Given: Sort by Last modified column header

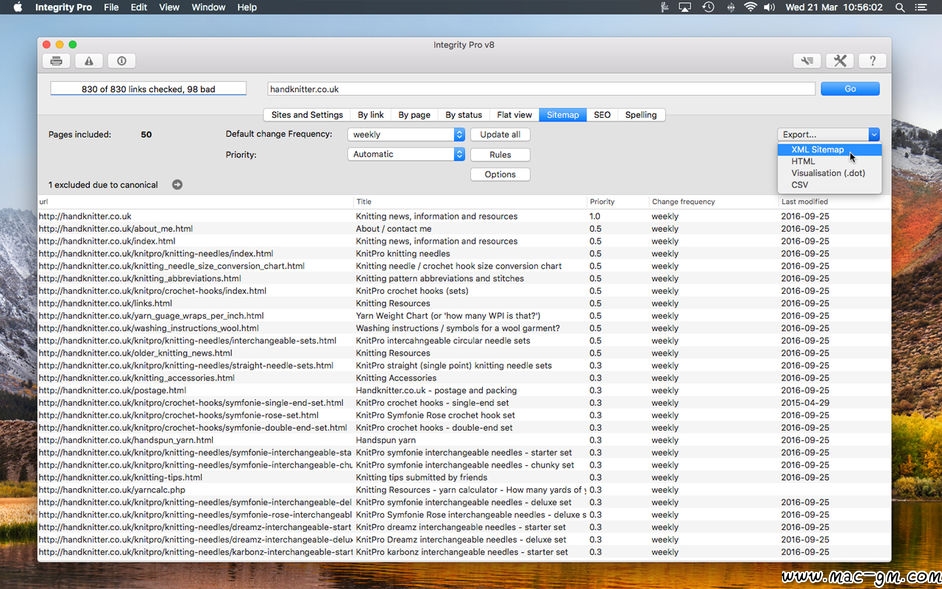Looking at the screenshot, I should pyautogui.click(x=834, y=202).
